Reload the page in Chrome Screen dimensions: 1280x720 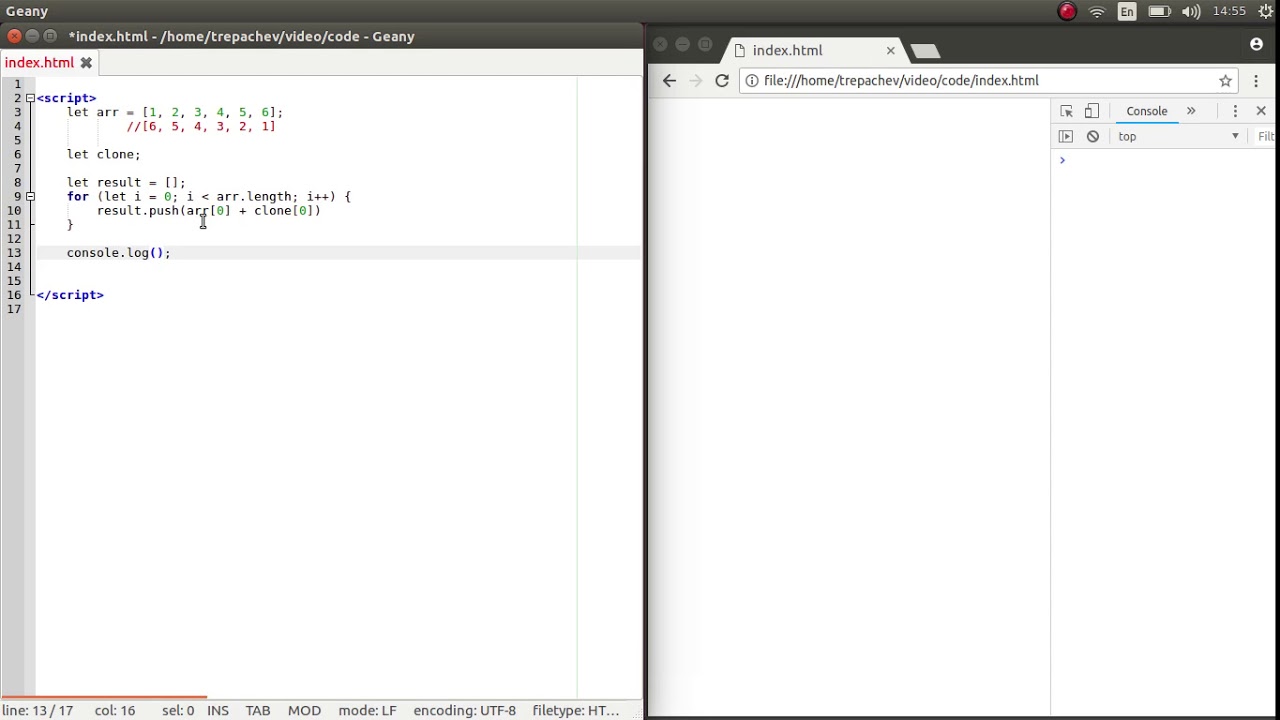[x=722, y=80]
